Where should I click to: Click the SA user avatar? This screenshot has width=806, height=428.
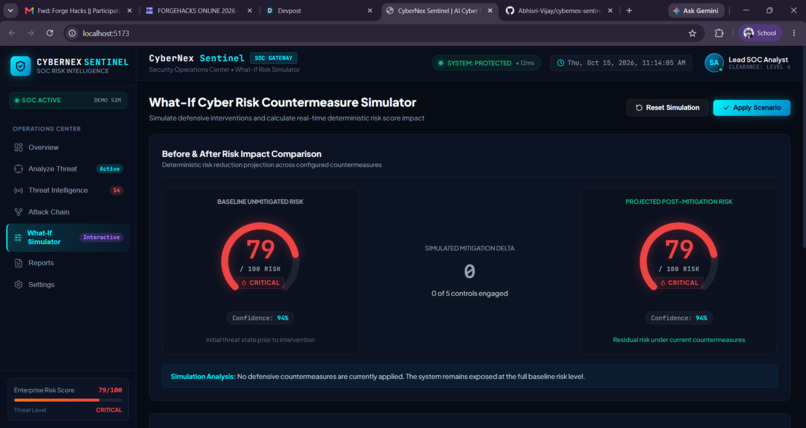pyautogui.click(x=714, y=63)
